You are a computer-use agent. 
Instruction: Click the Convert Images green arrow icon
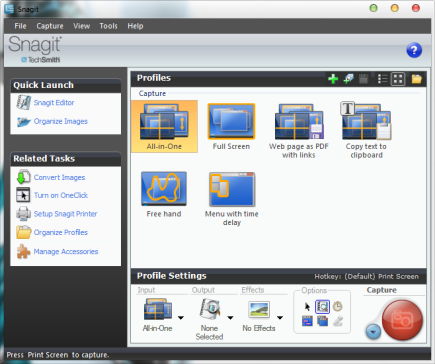coord(23,177)
